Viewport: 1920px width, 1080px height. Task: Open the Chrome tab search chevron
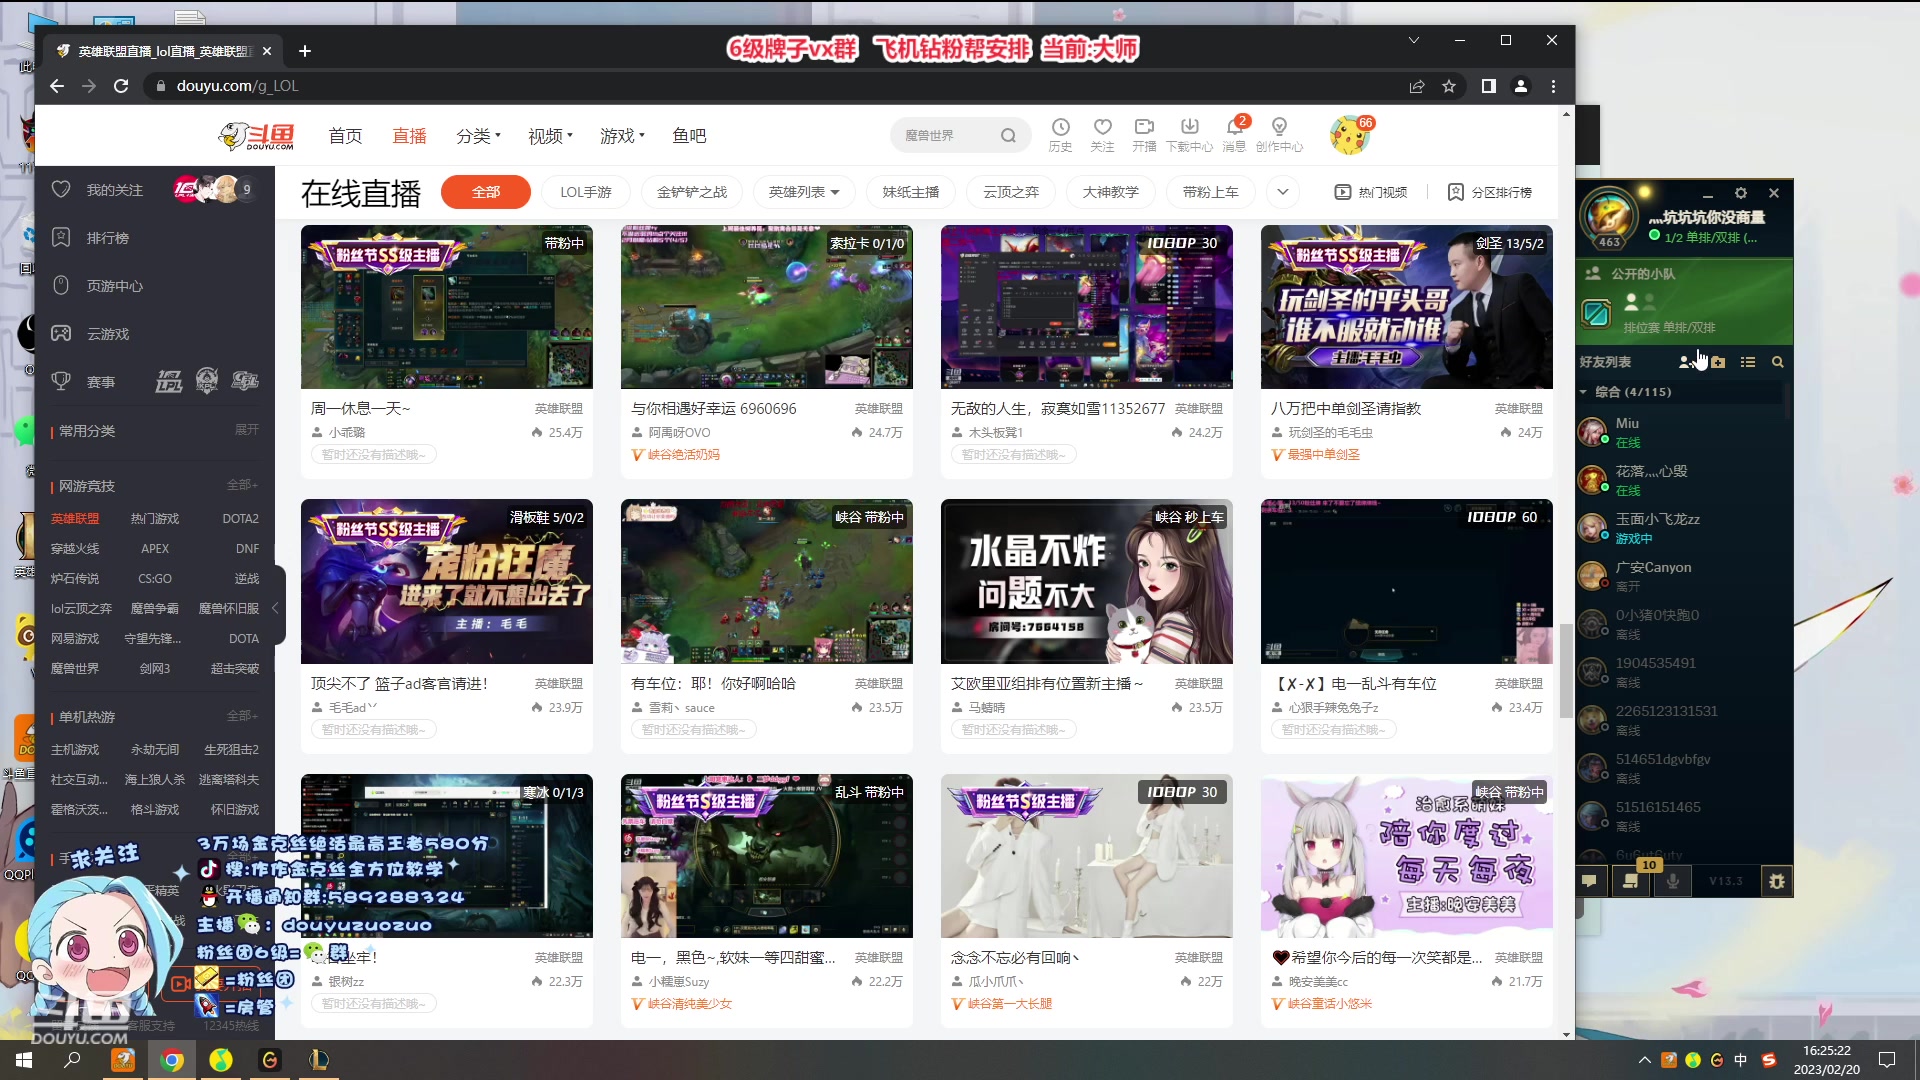tap(1413, 41)
